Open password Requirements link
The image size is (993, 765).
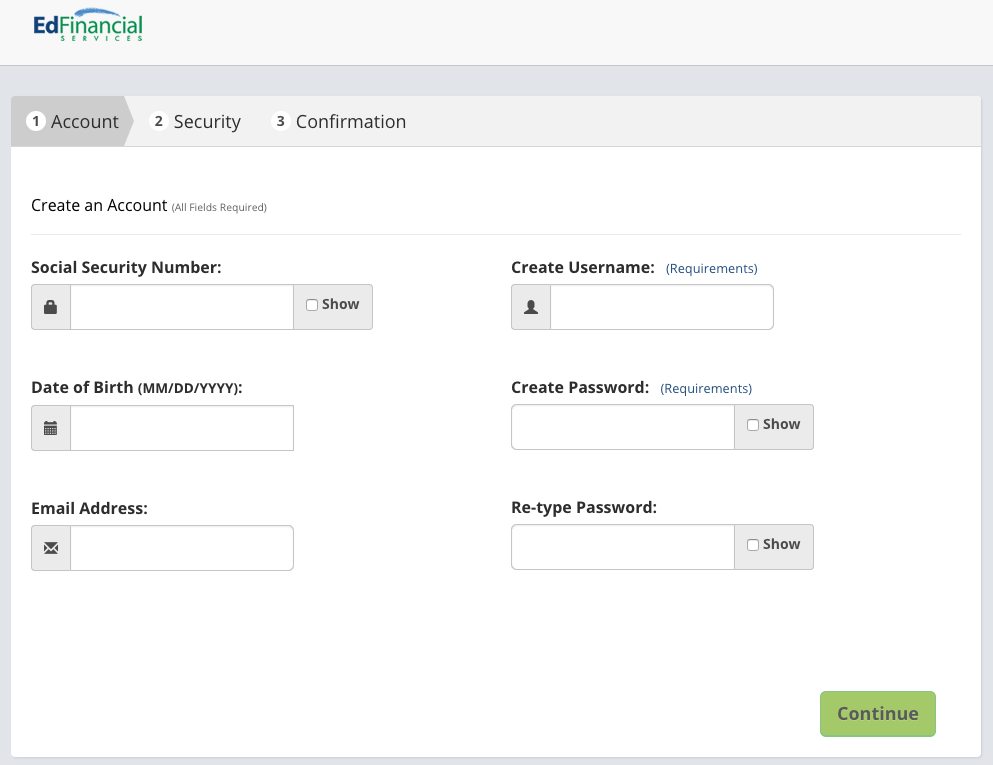pyautogui.click(x=706, y=388)
